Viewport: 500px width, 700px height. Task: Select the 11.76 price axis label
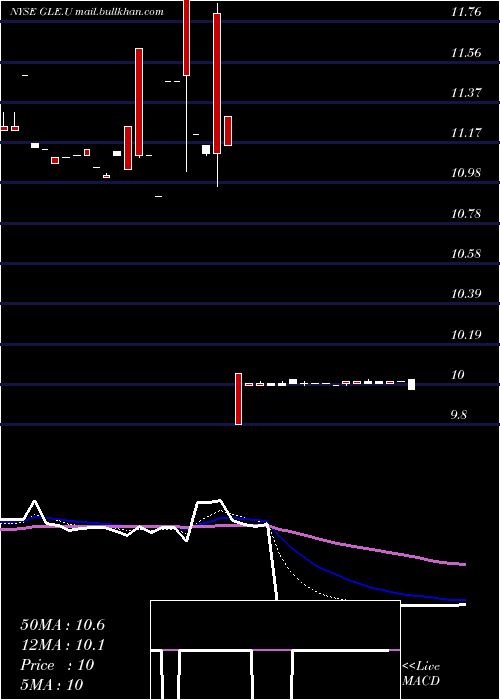tap(466, 12)
